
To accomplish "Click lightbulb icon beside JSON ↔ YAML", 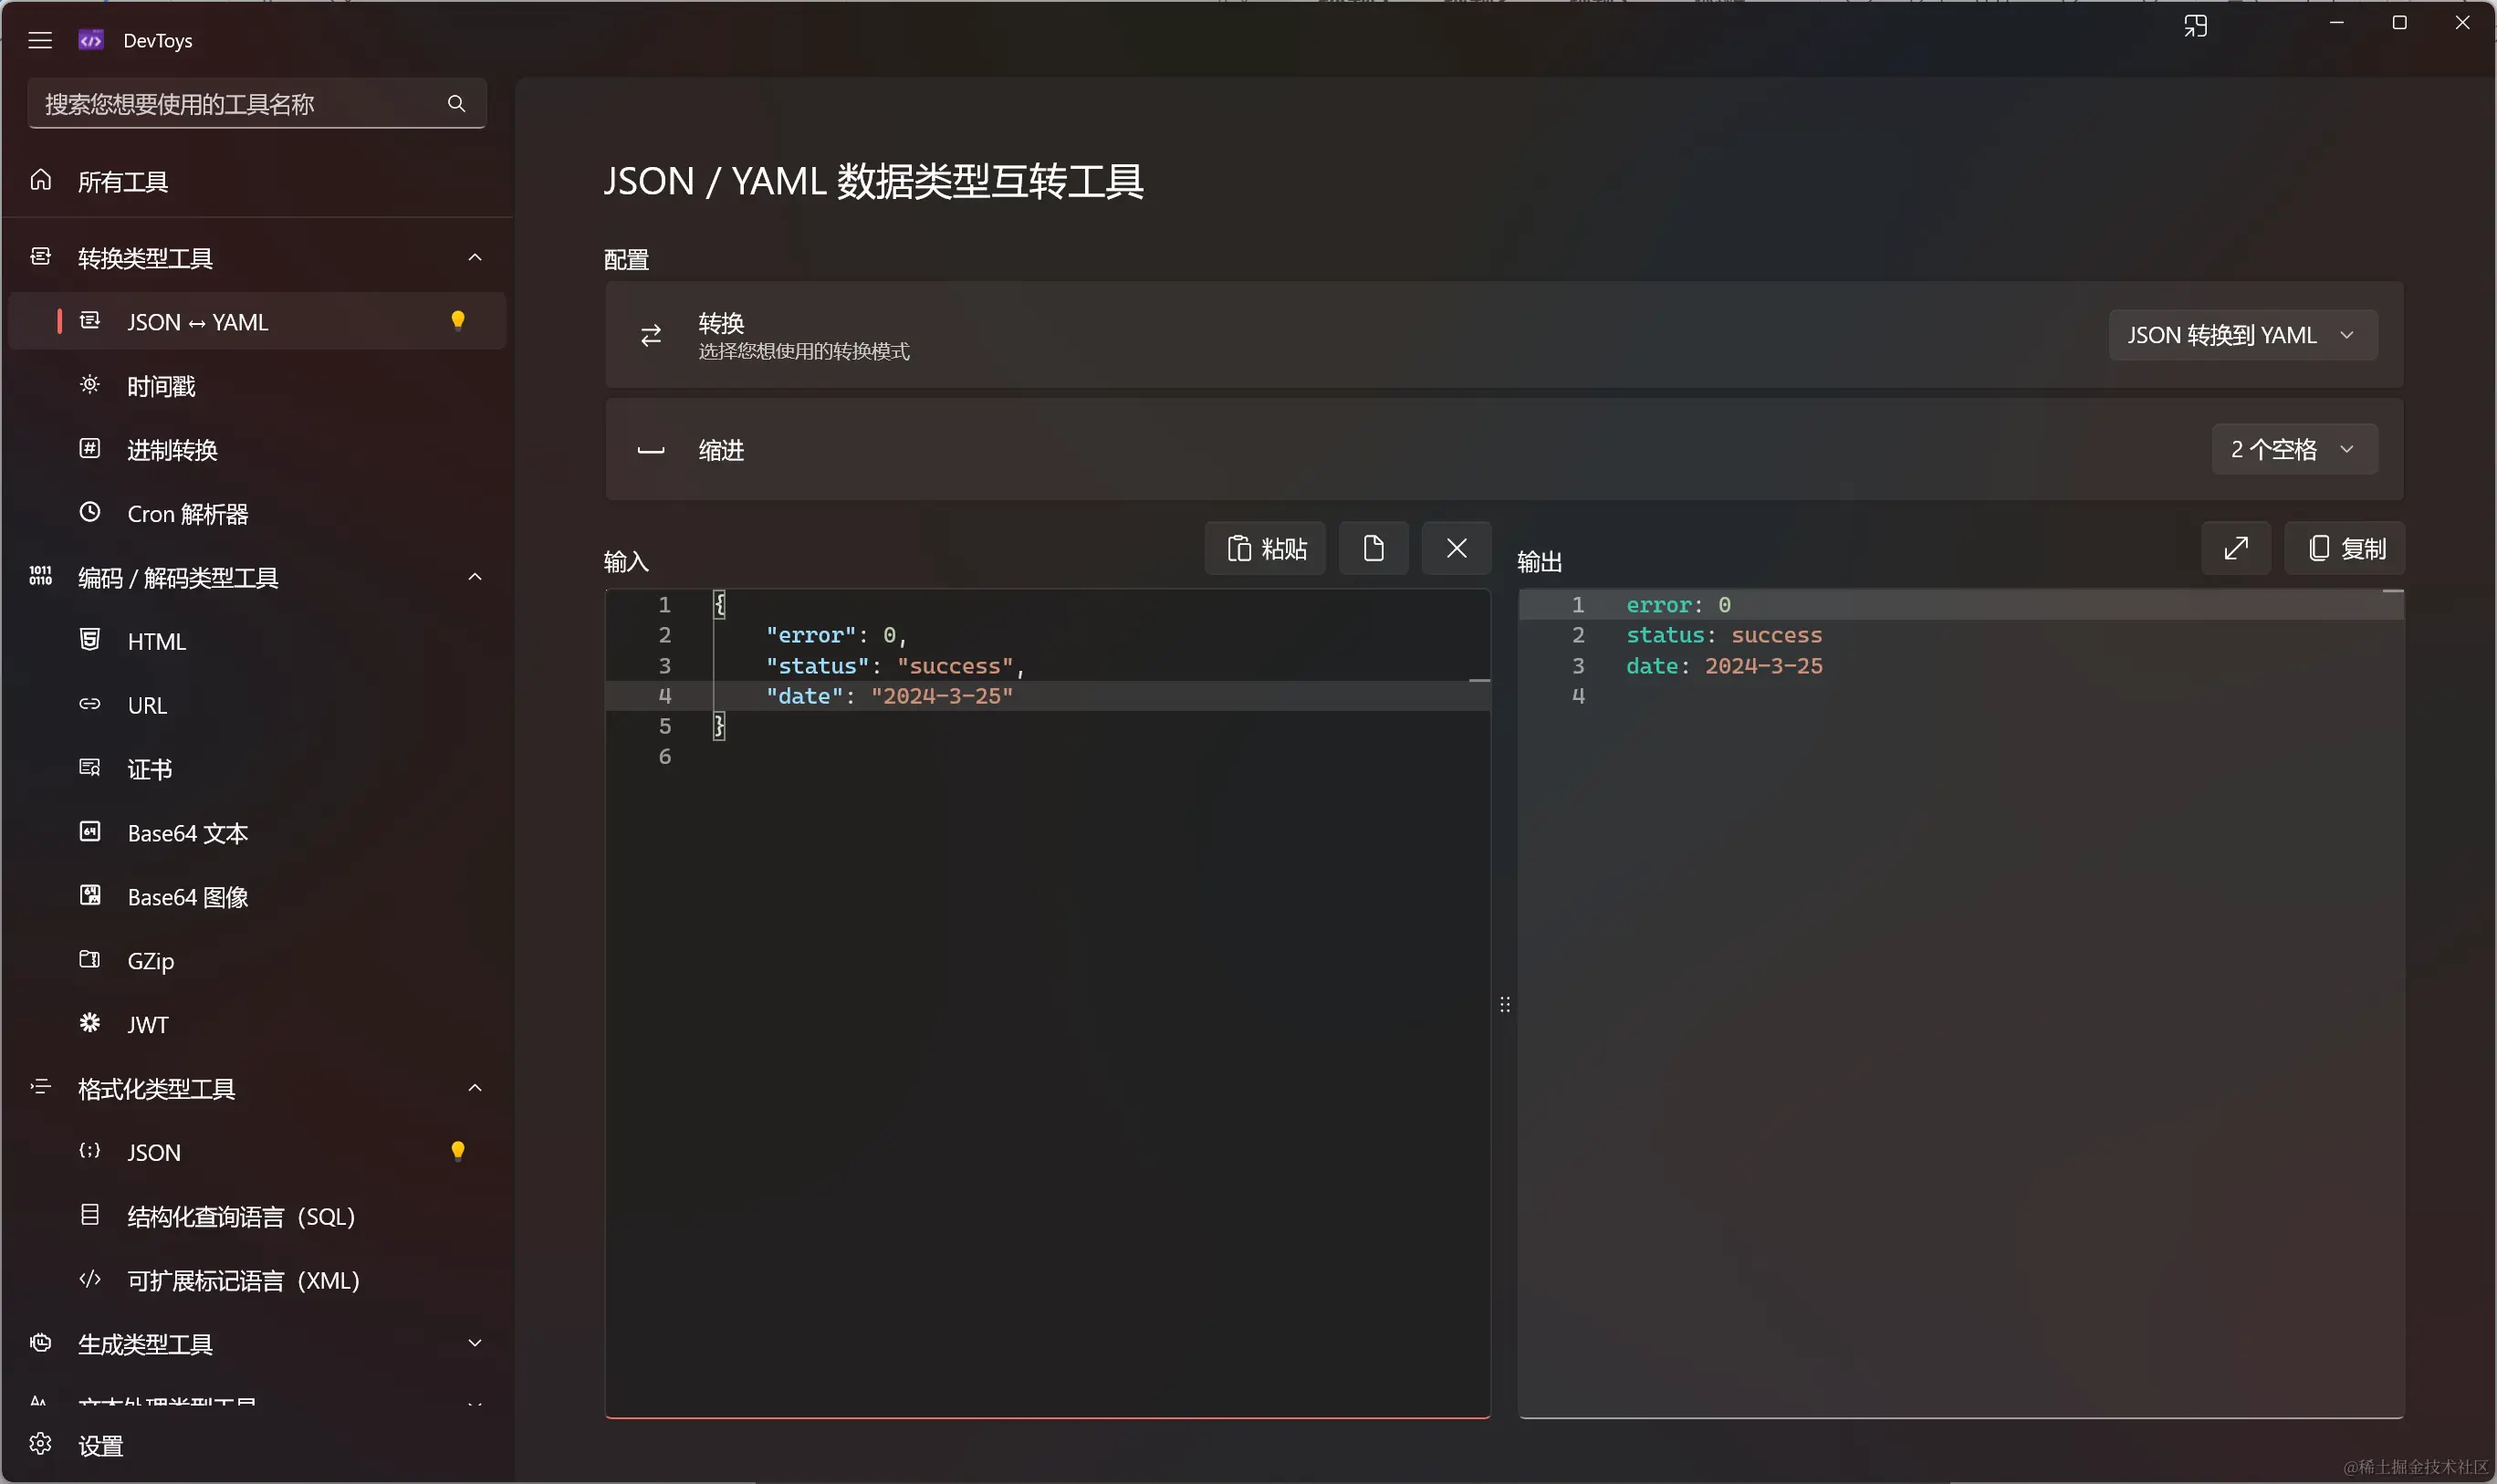I will pyautogui.click(x=458, y=320).
